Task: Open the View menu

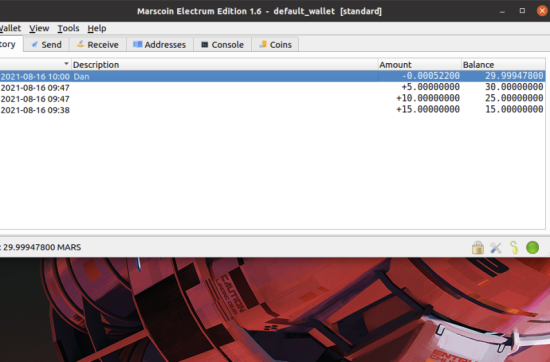Action: point(39,28)
